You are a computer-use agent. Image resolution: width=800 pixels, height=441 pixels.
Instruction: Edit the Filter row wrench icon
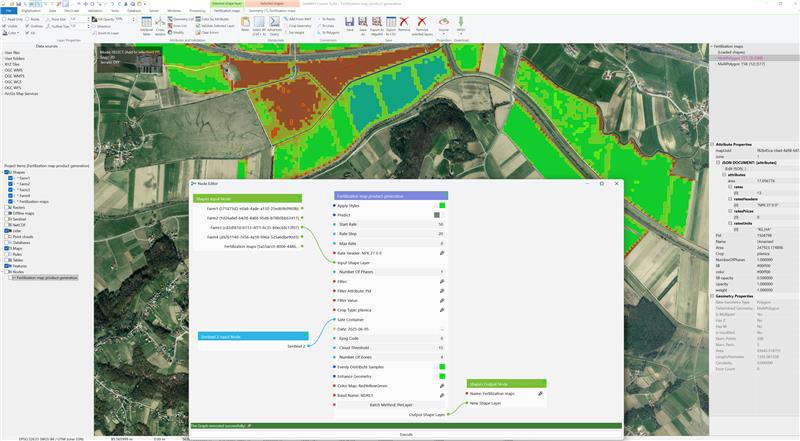coord(442,281)
